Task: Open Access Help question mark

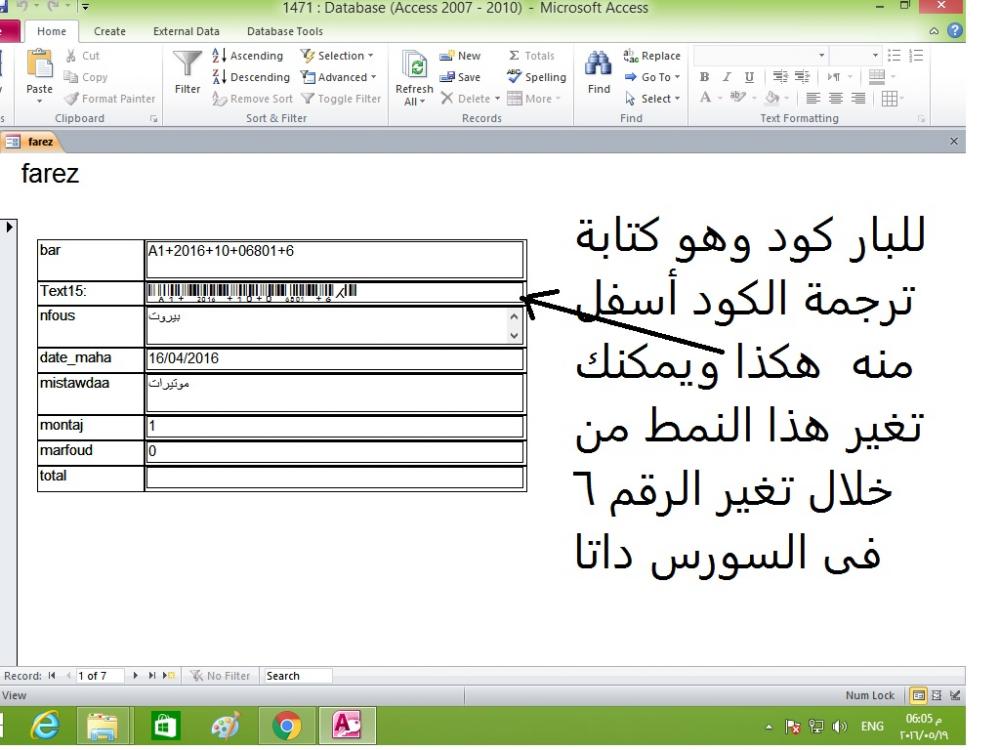Action: [x=955, y=31]
